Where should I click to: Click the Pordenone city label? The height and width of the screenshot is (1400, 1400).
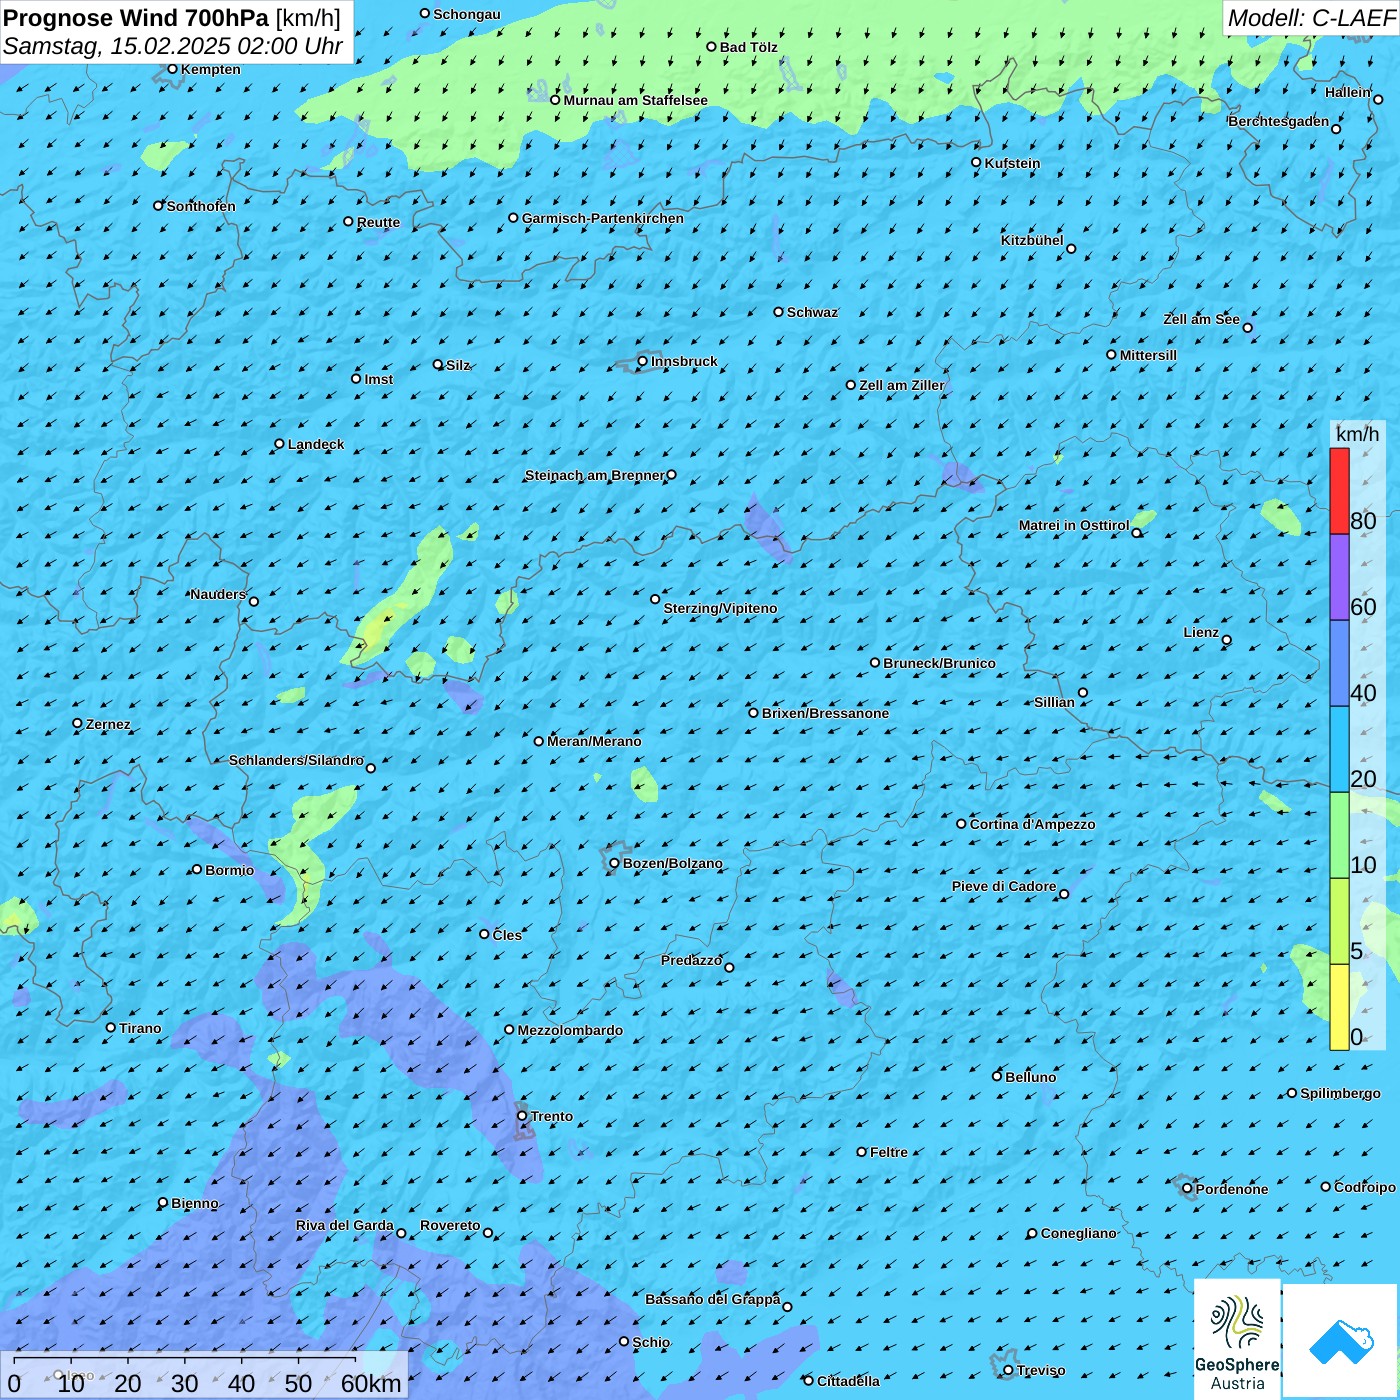[x=1232, y=1189]
